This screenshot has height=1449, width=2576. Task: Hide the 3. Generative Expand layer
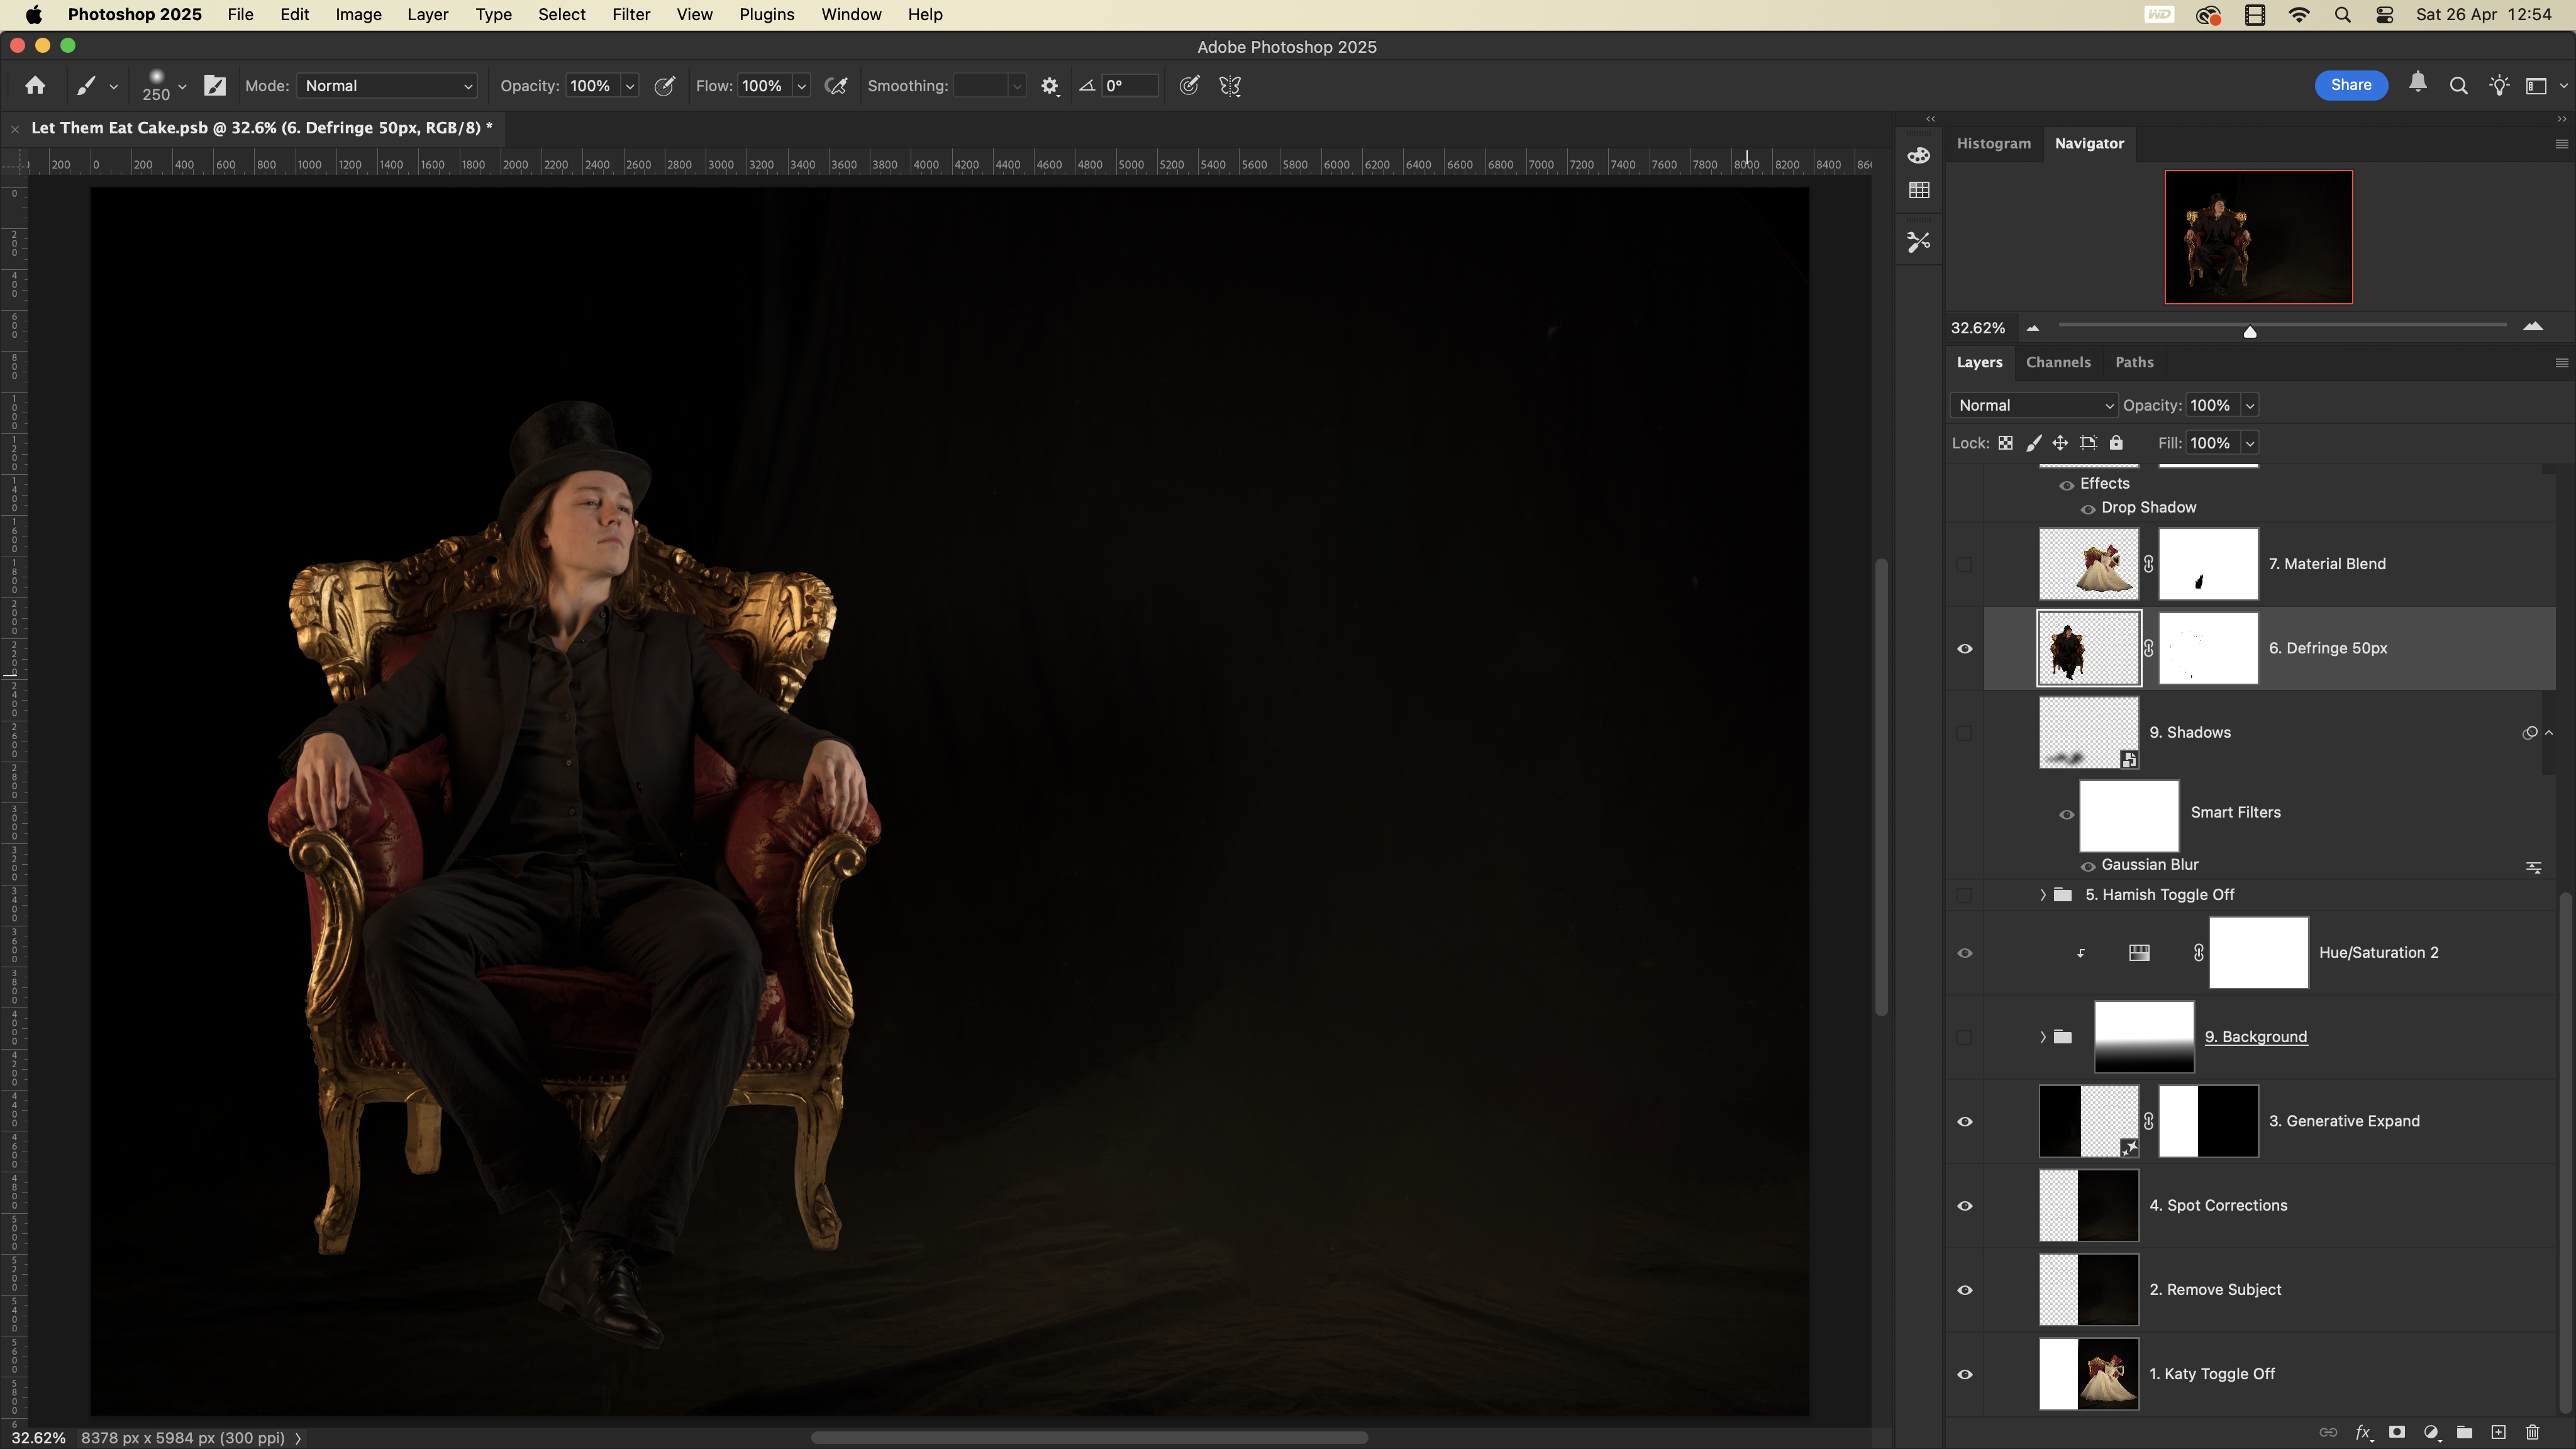tap(1964, 1121)
